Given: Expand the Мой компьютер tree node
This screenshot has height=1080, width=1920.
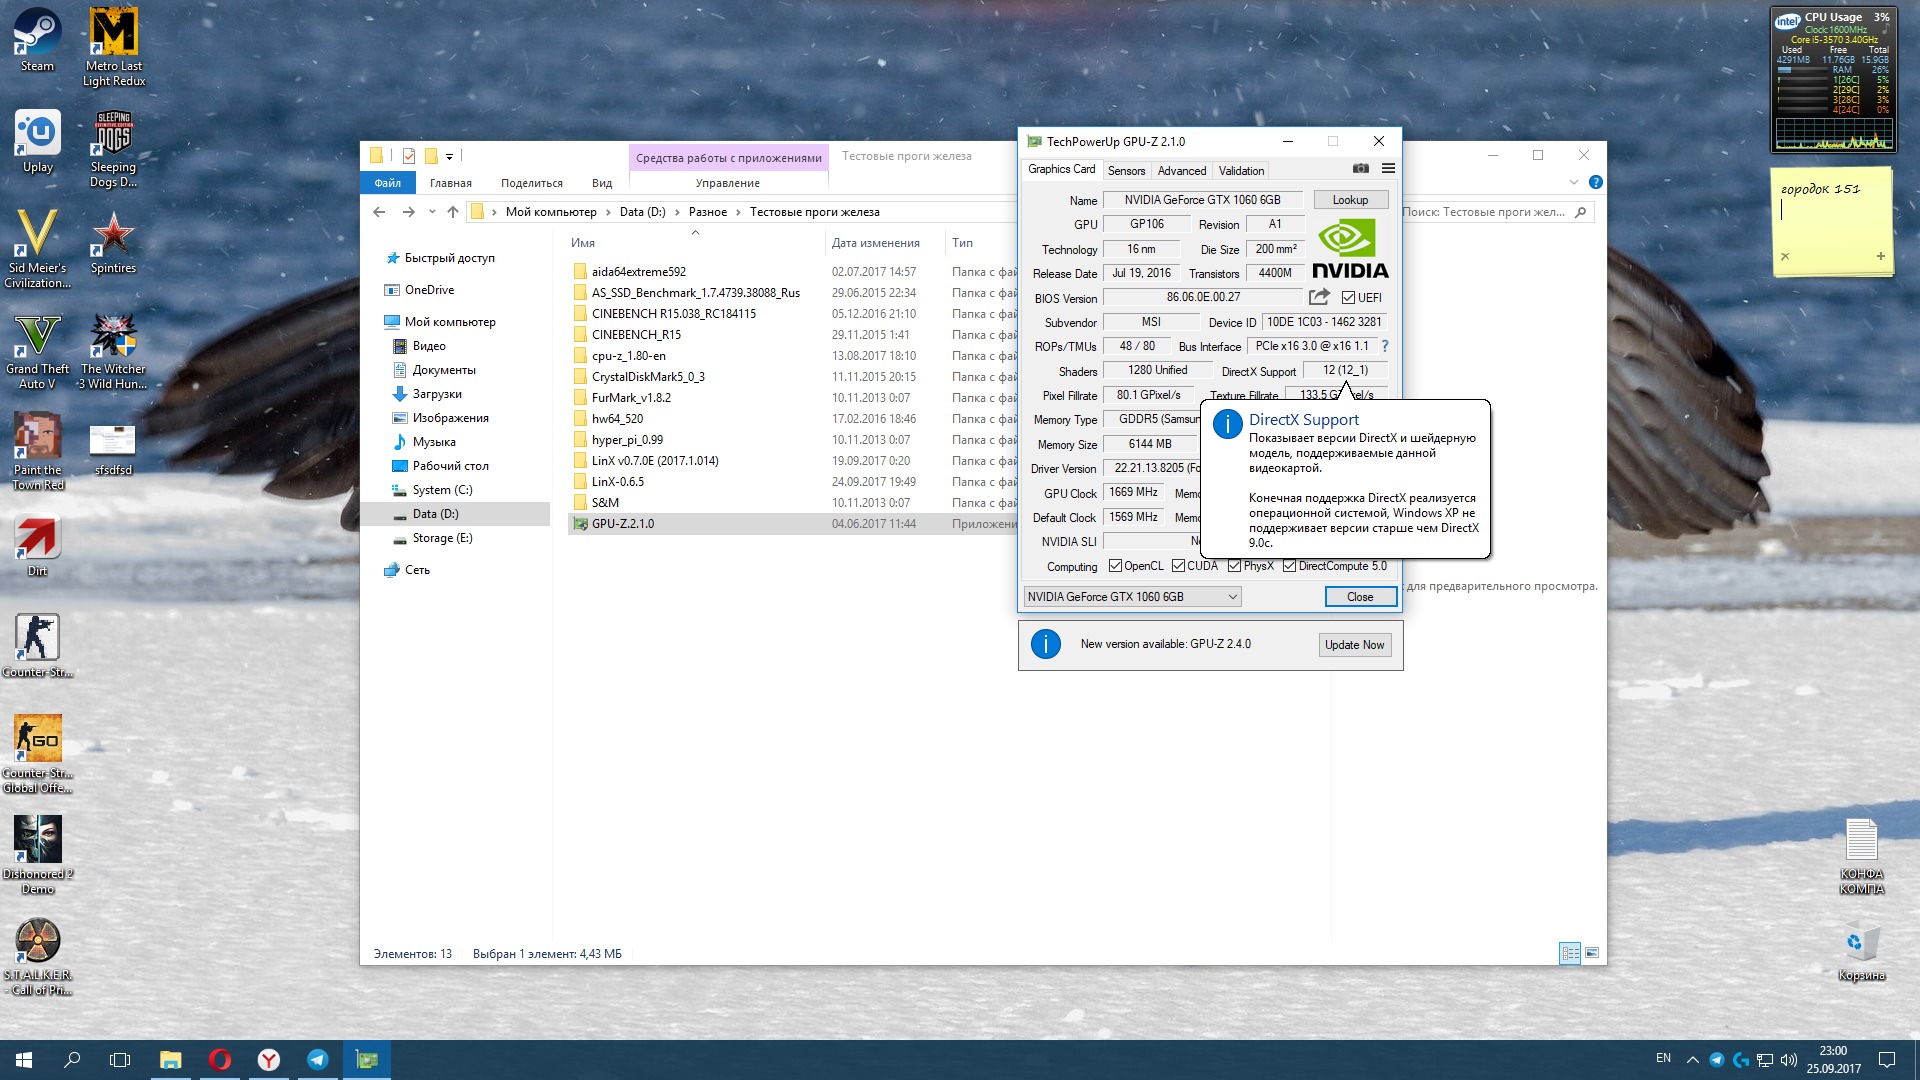Looking at the screenshot, I should [374, 322].
